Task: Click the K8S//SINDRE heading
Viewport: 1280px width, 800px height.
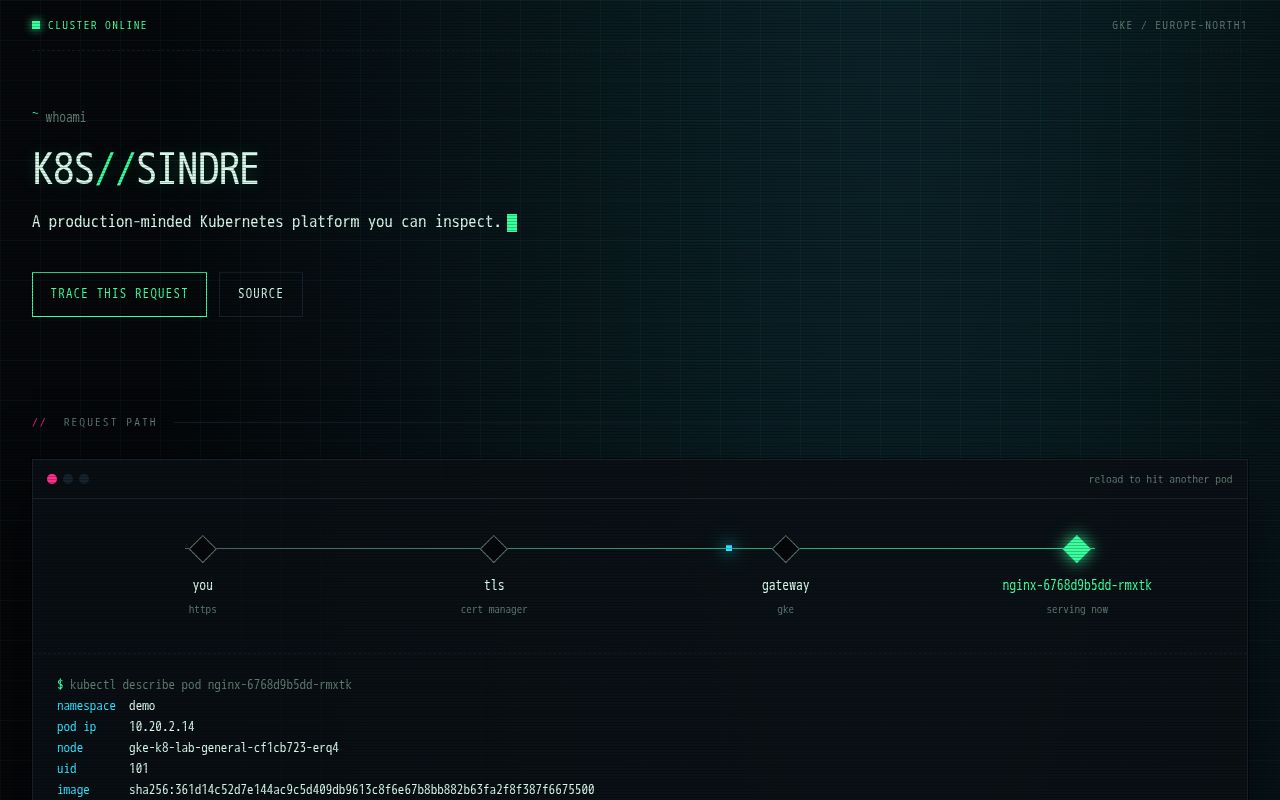Action: [x=146, y=169]
